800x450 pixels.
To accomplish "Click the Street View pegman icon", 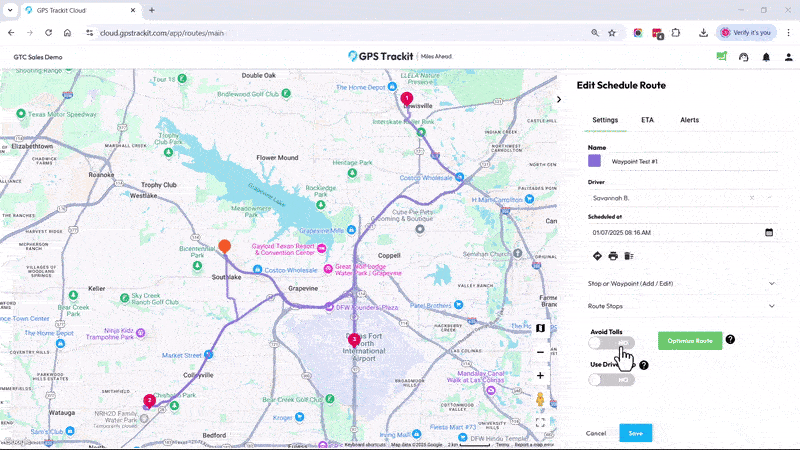I will tap(540, 399).
